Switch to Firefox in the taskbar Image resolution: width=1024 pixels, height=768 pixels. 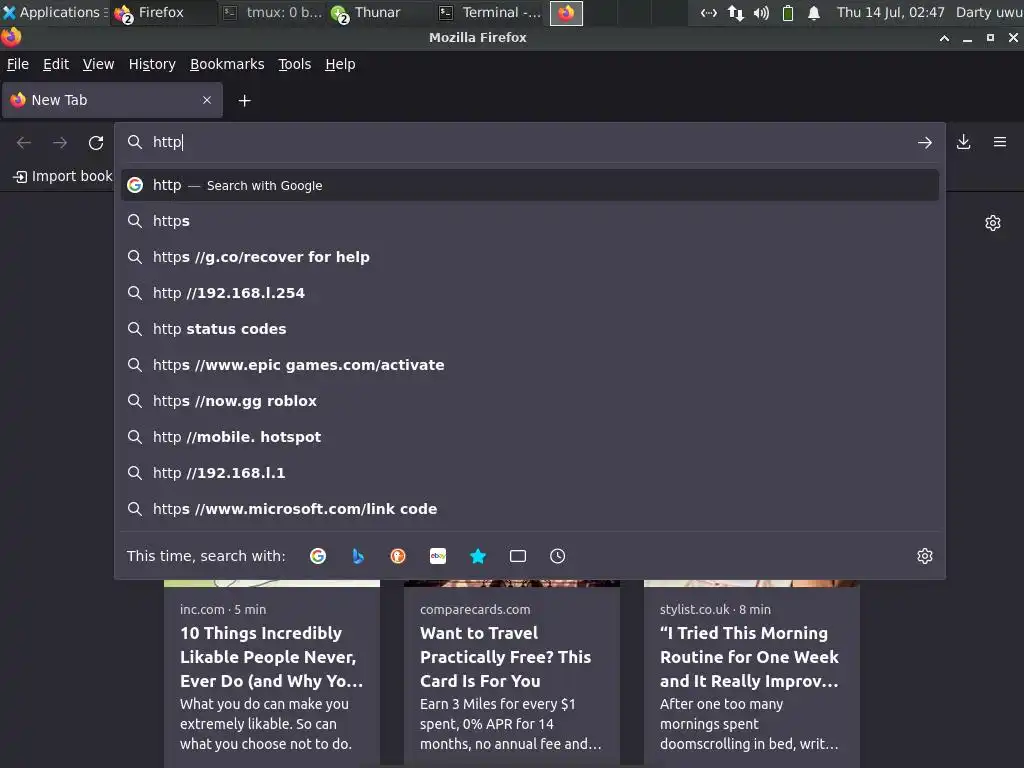[x=163, y=12]
